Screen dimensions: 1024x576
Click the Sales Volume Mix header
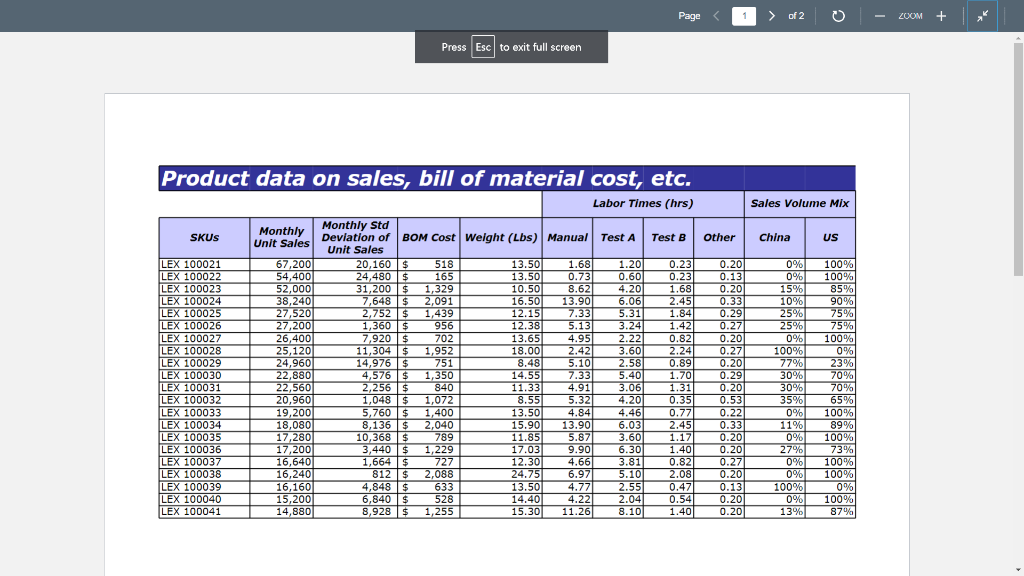coord(799,203)
